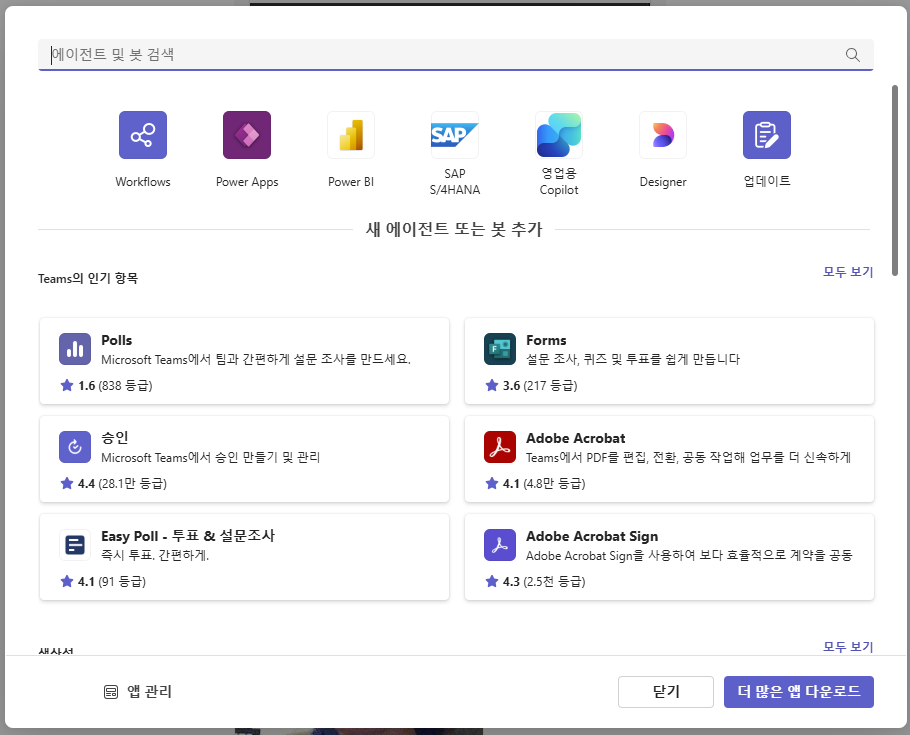Screen dimensions: 910x735
Task: Select the Designer app icon
Action: pos(663,135)
